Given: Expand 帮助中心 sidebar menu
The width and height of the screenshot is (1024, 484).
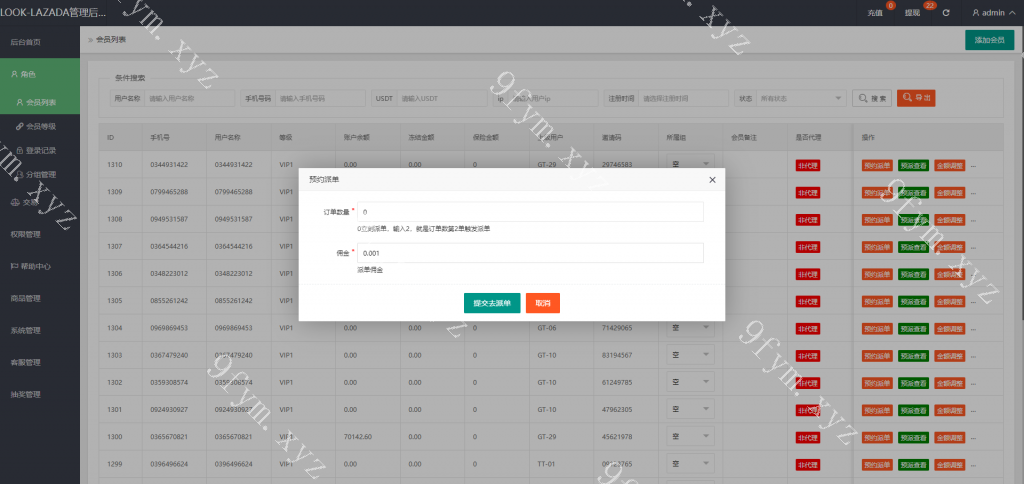Looking at the screenshot, I should click(40, 266).
